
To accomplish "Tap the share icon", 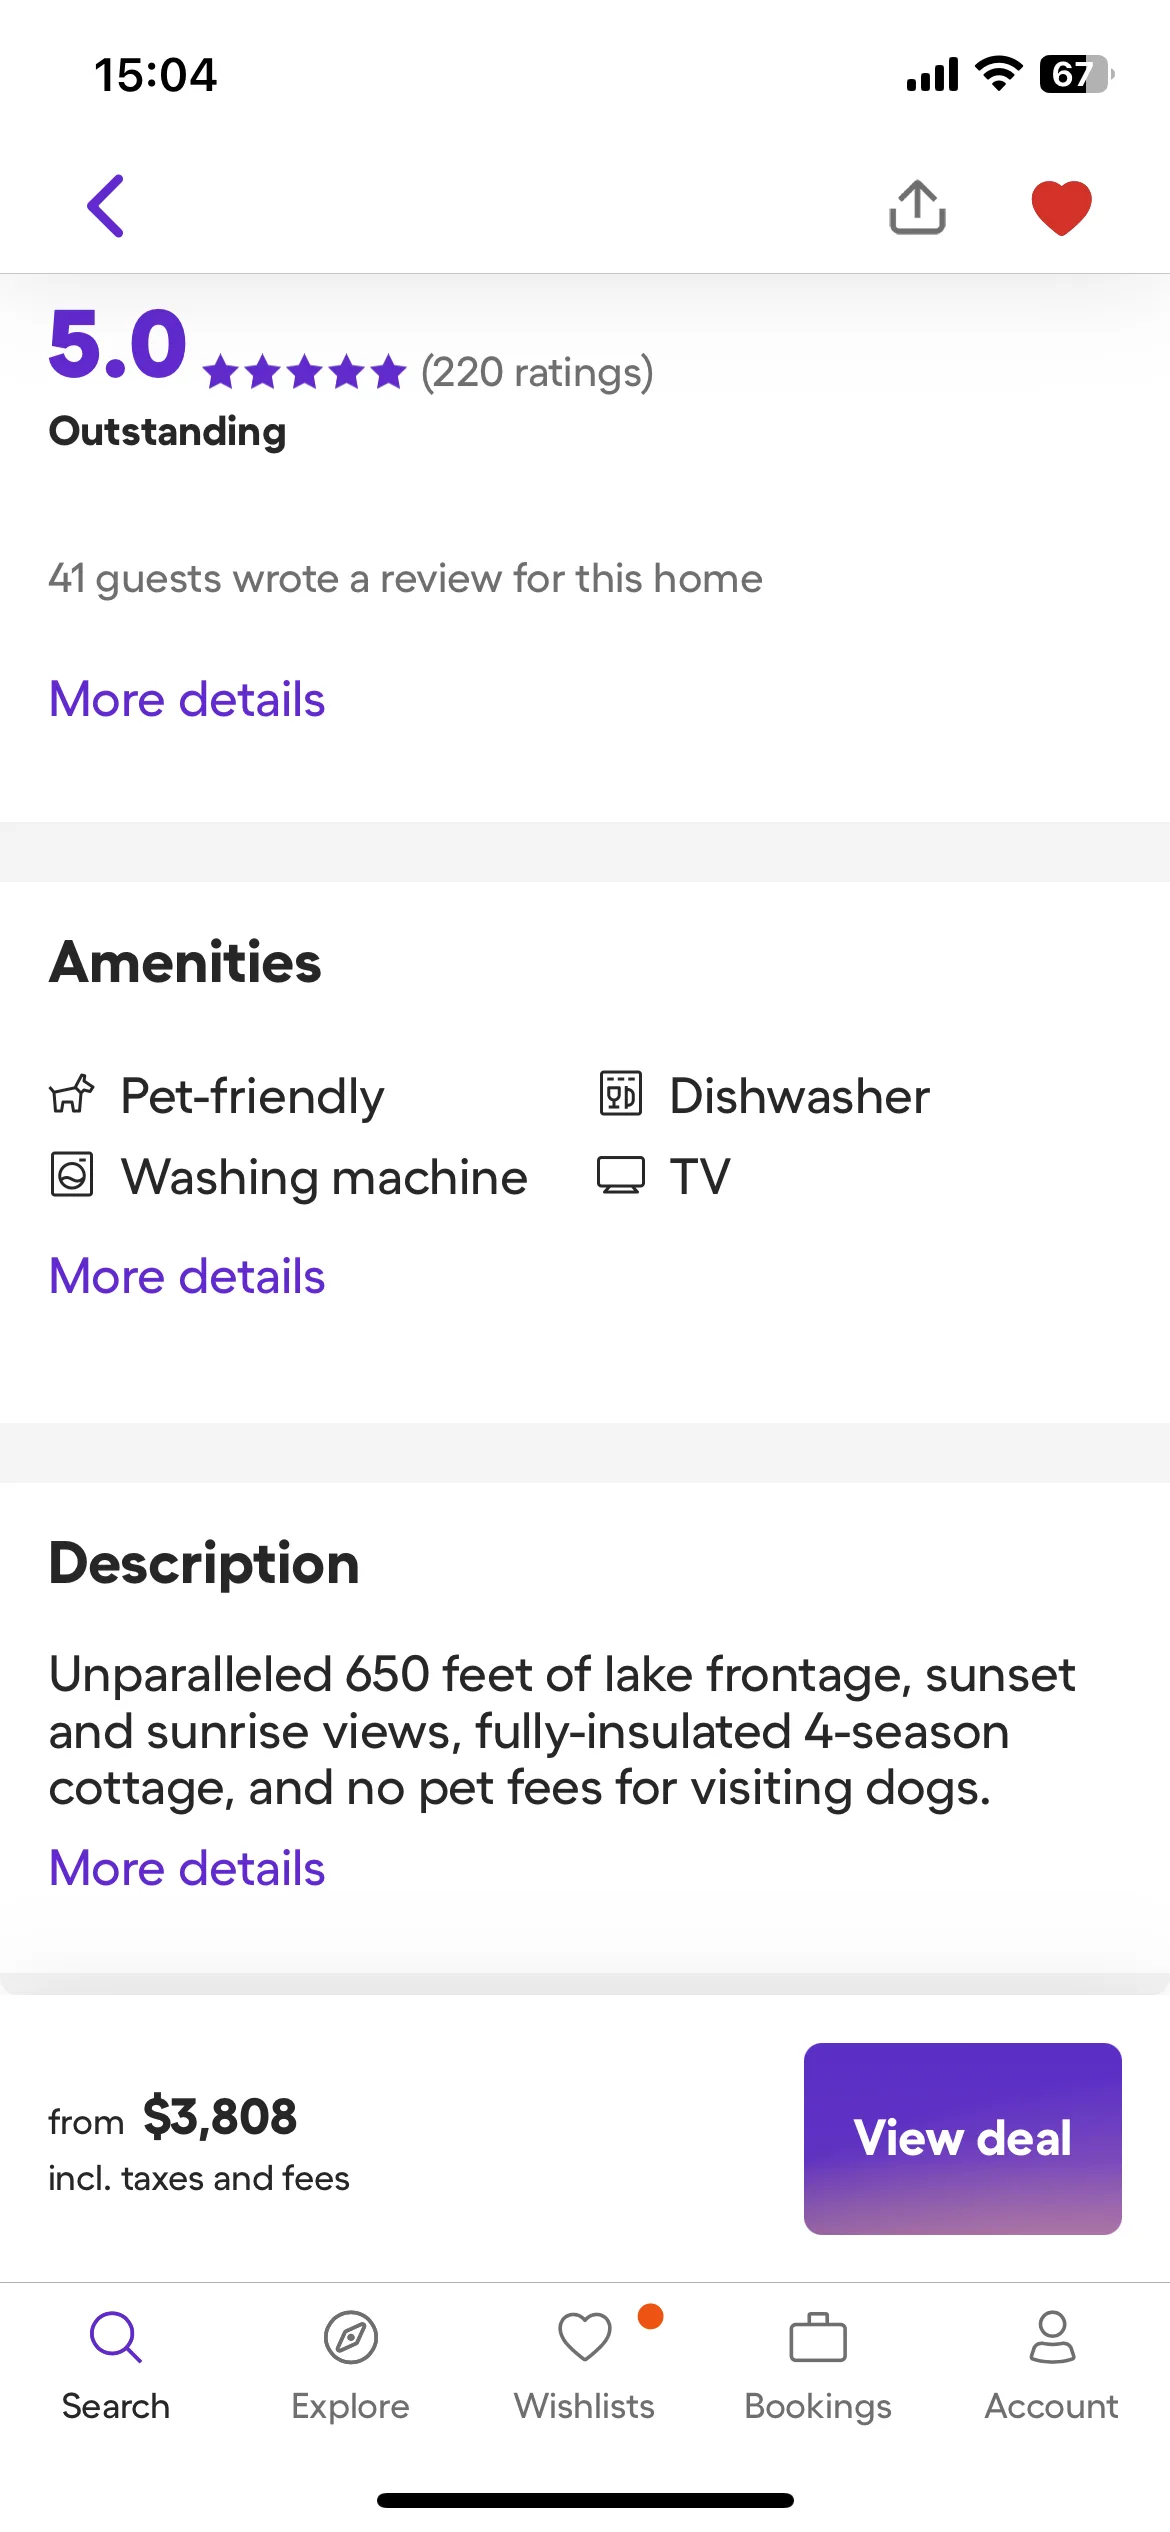I will (917, 207).
